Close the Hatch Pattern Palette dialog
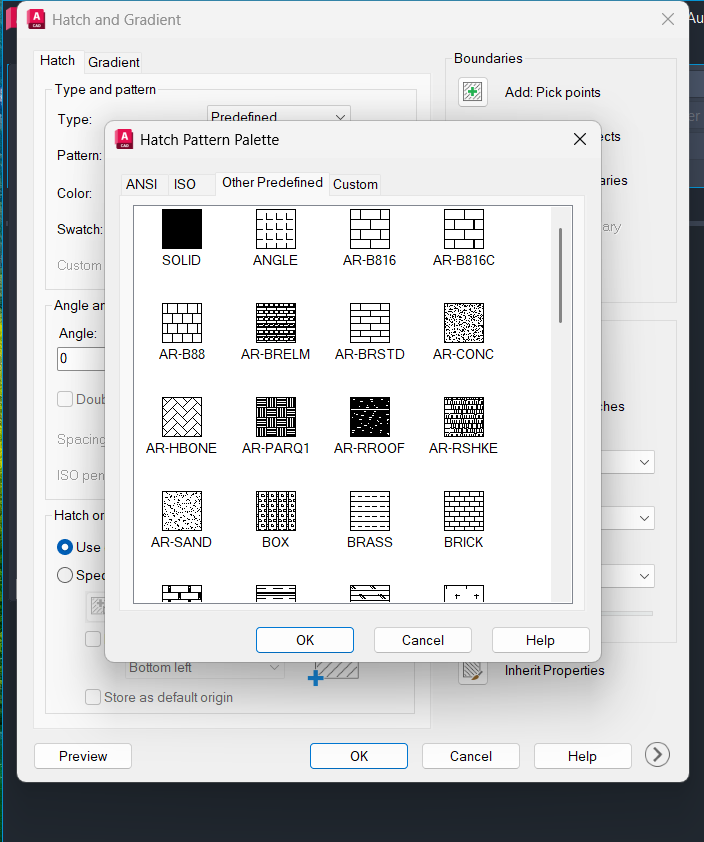 (580, 140)
